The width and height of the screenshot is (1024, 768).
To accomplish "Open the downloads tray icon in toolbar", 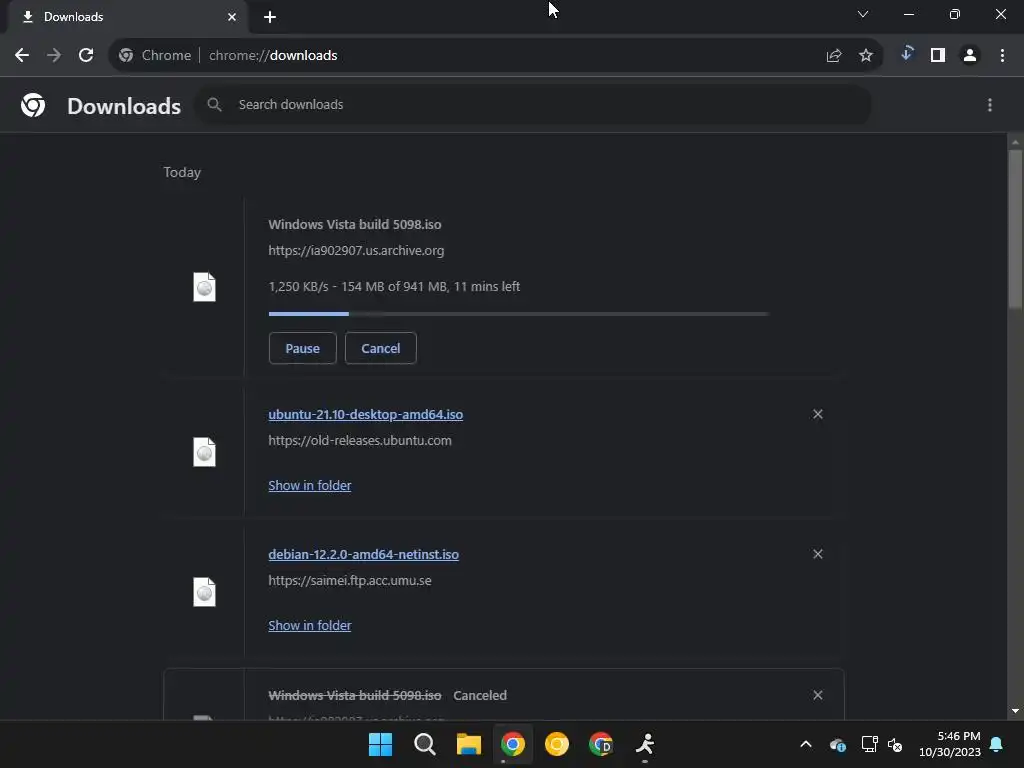I will 906,54.
